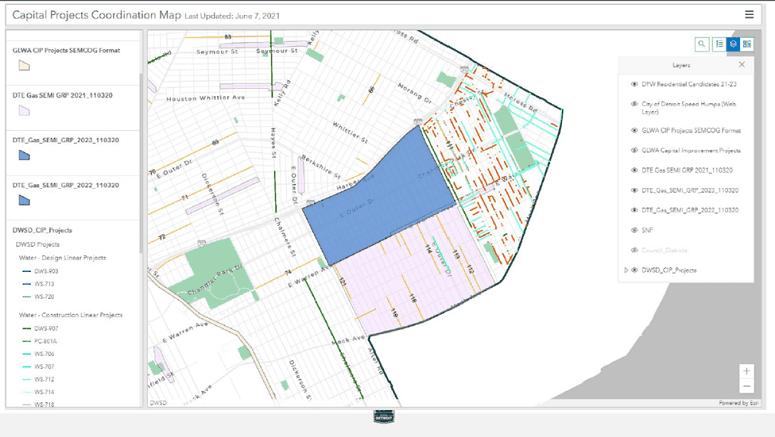Expand the DWSD_CIP_Projects layer group

point(626,270)
